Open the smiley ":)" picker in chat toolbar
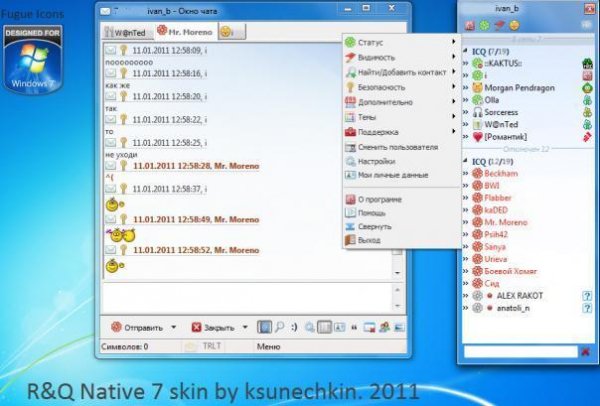Viewport: 600px width, 406px height. pos(294,327)
